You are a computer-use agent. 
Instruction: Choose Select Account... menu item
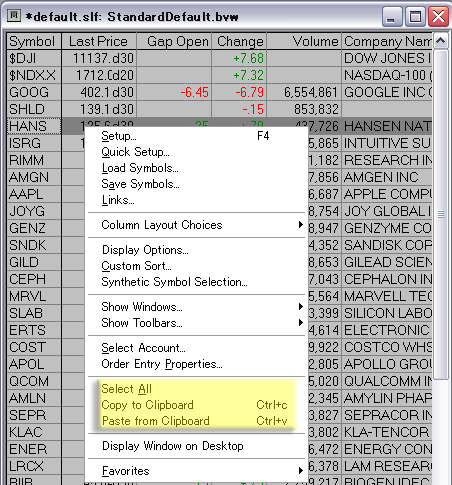tap(196, 348)
